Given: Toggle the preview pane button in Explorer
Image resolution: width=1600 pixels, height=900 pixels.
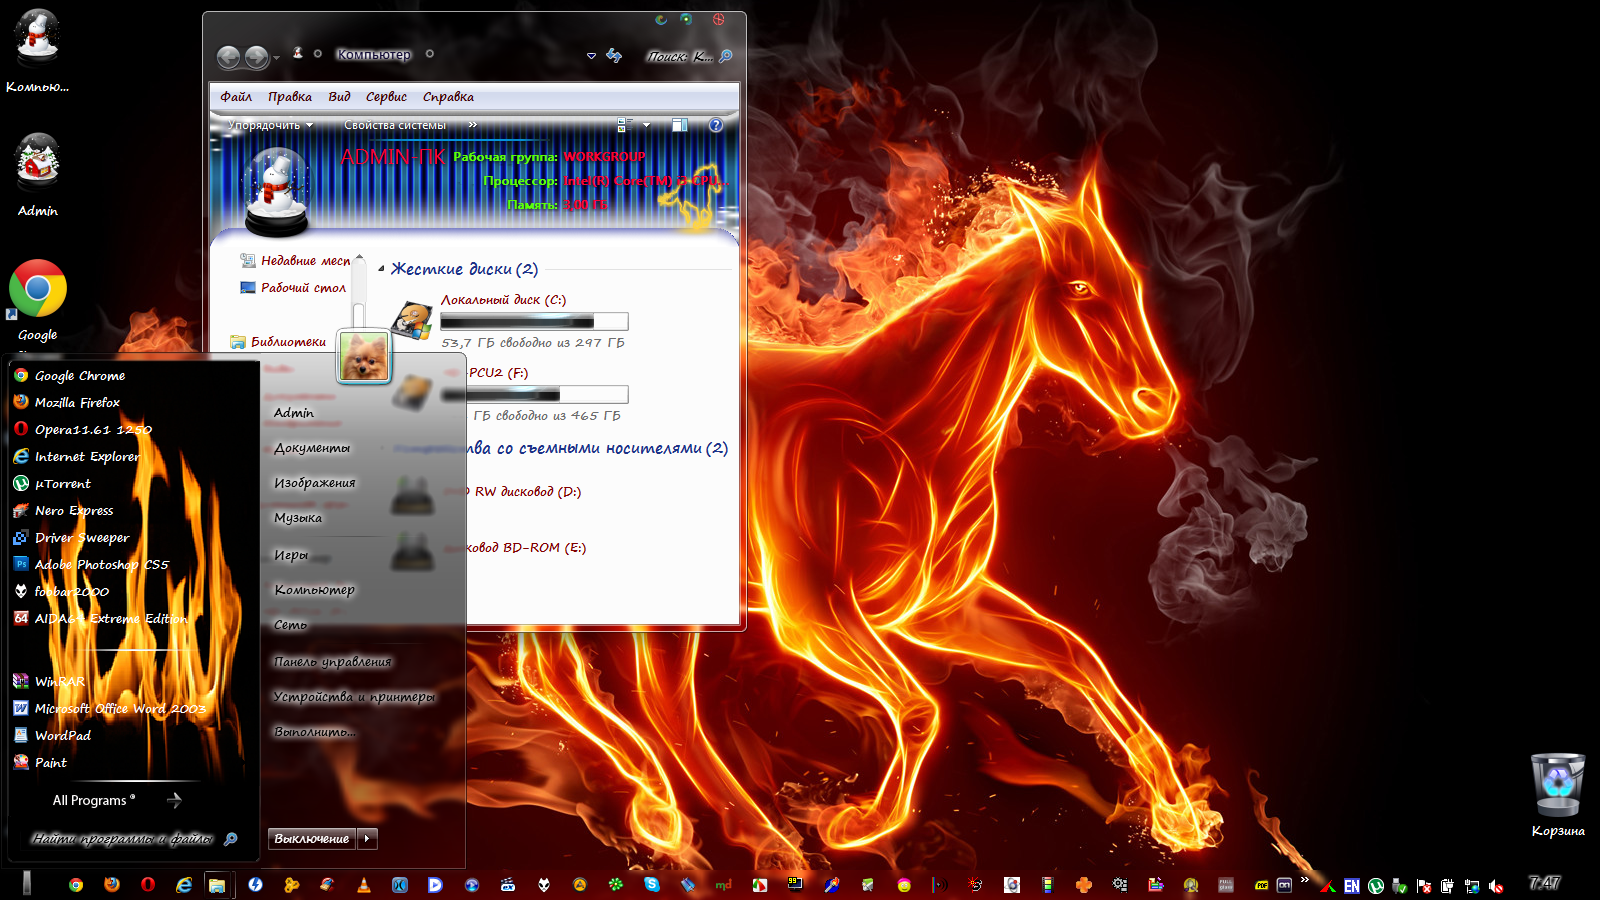Looking at the screenshot, I should 680,125.
